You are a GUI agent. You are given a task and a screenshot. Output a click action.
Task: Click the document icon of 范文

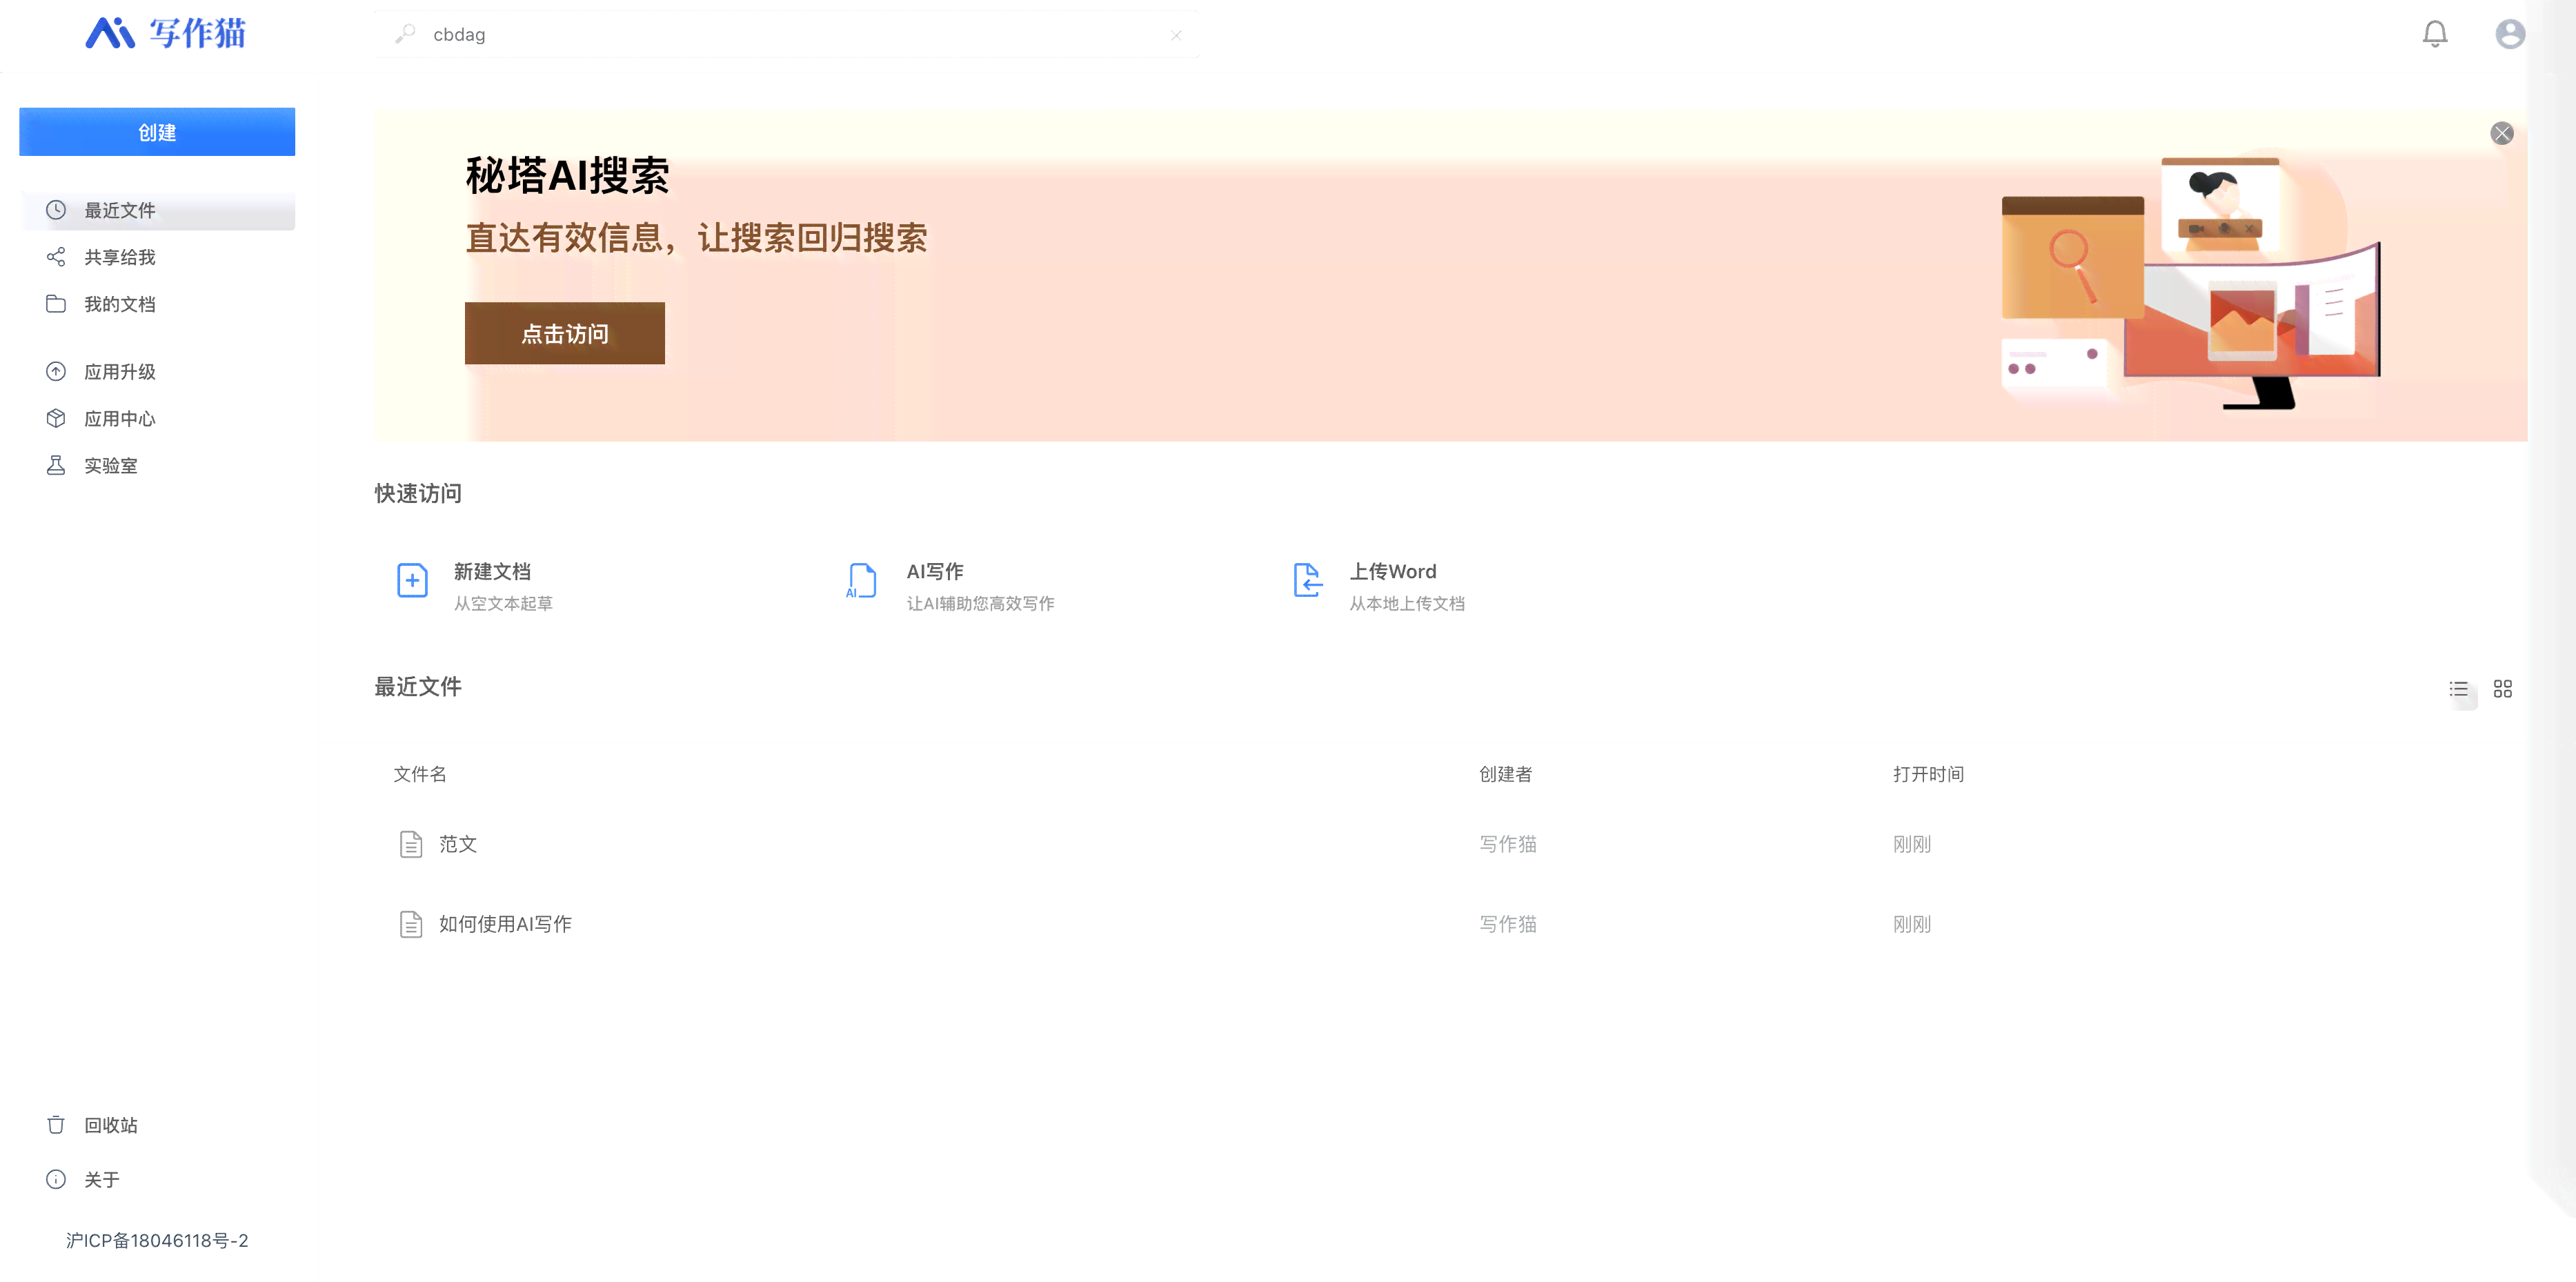[410, 844]
